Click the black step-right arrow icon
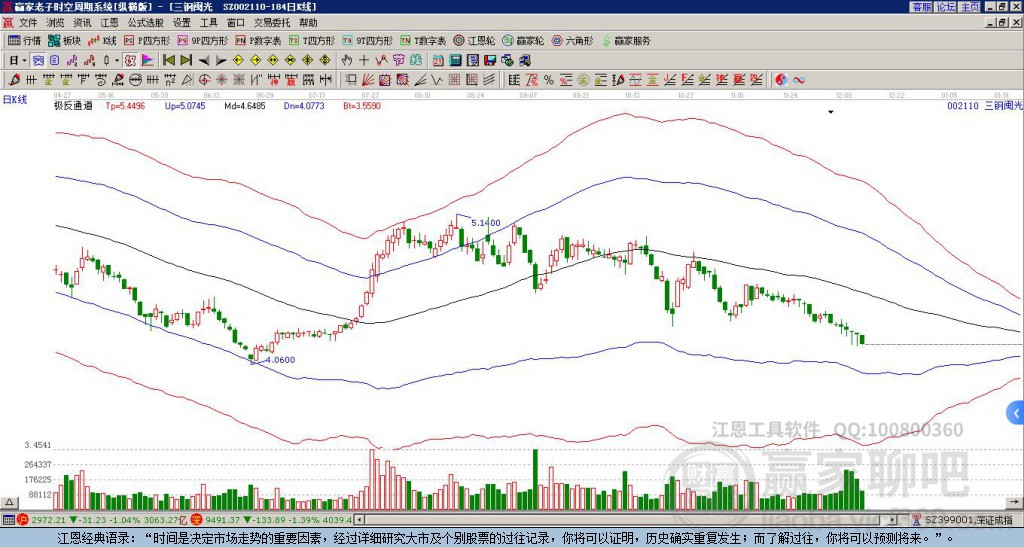The image size is (1024, 548). [x=221, y=61]
